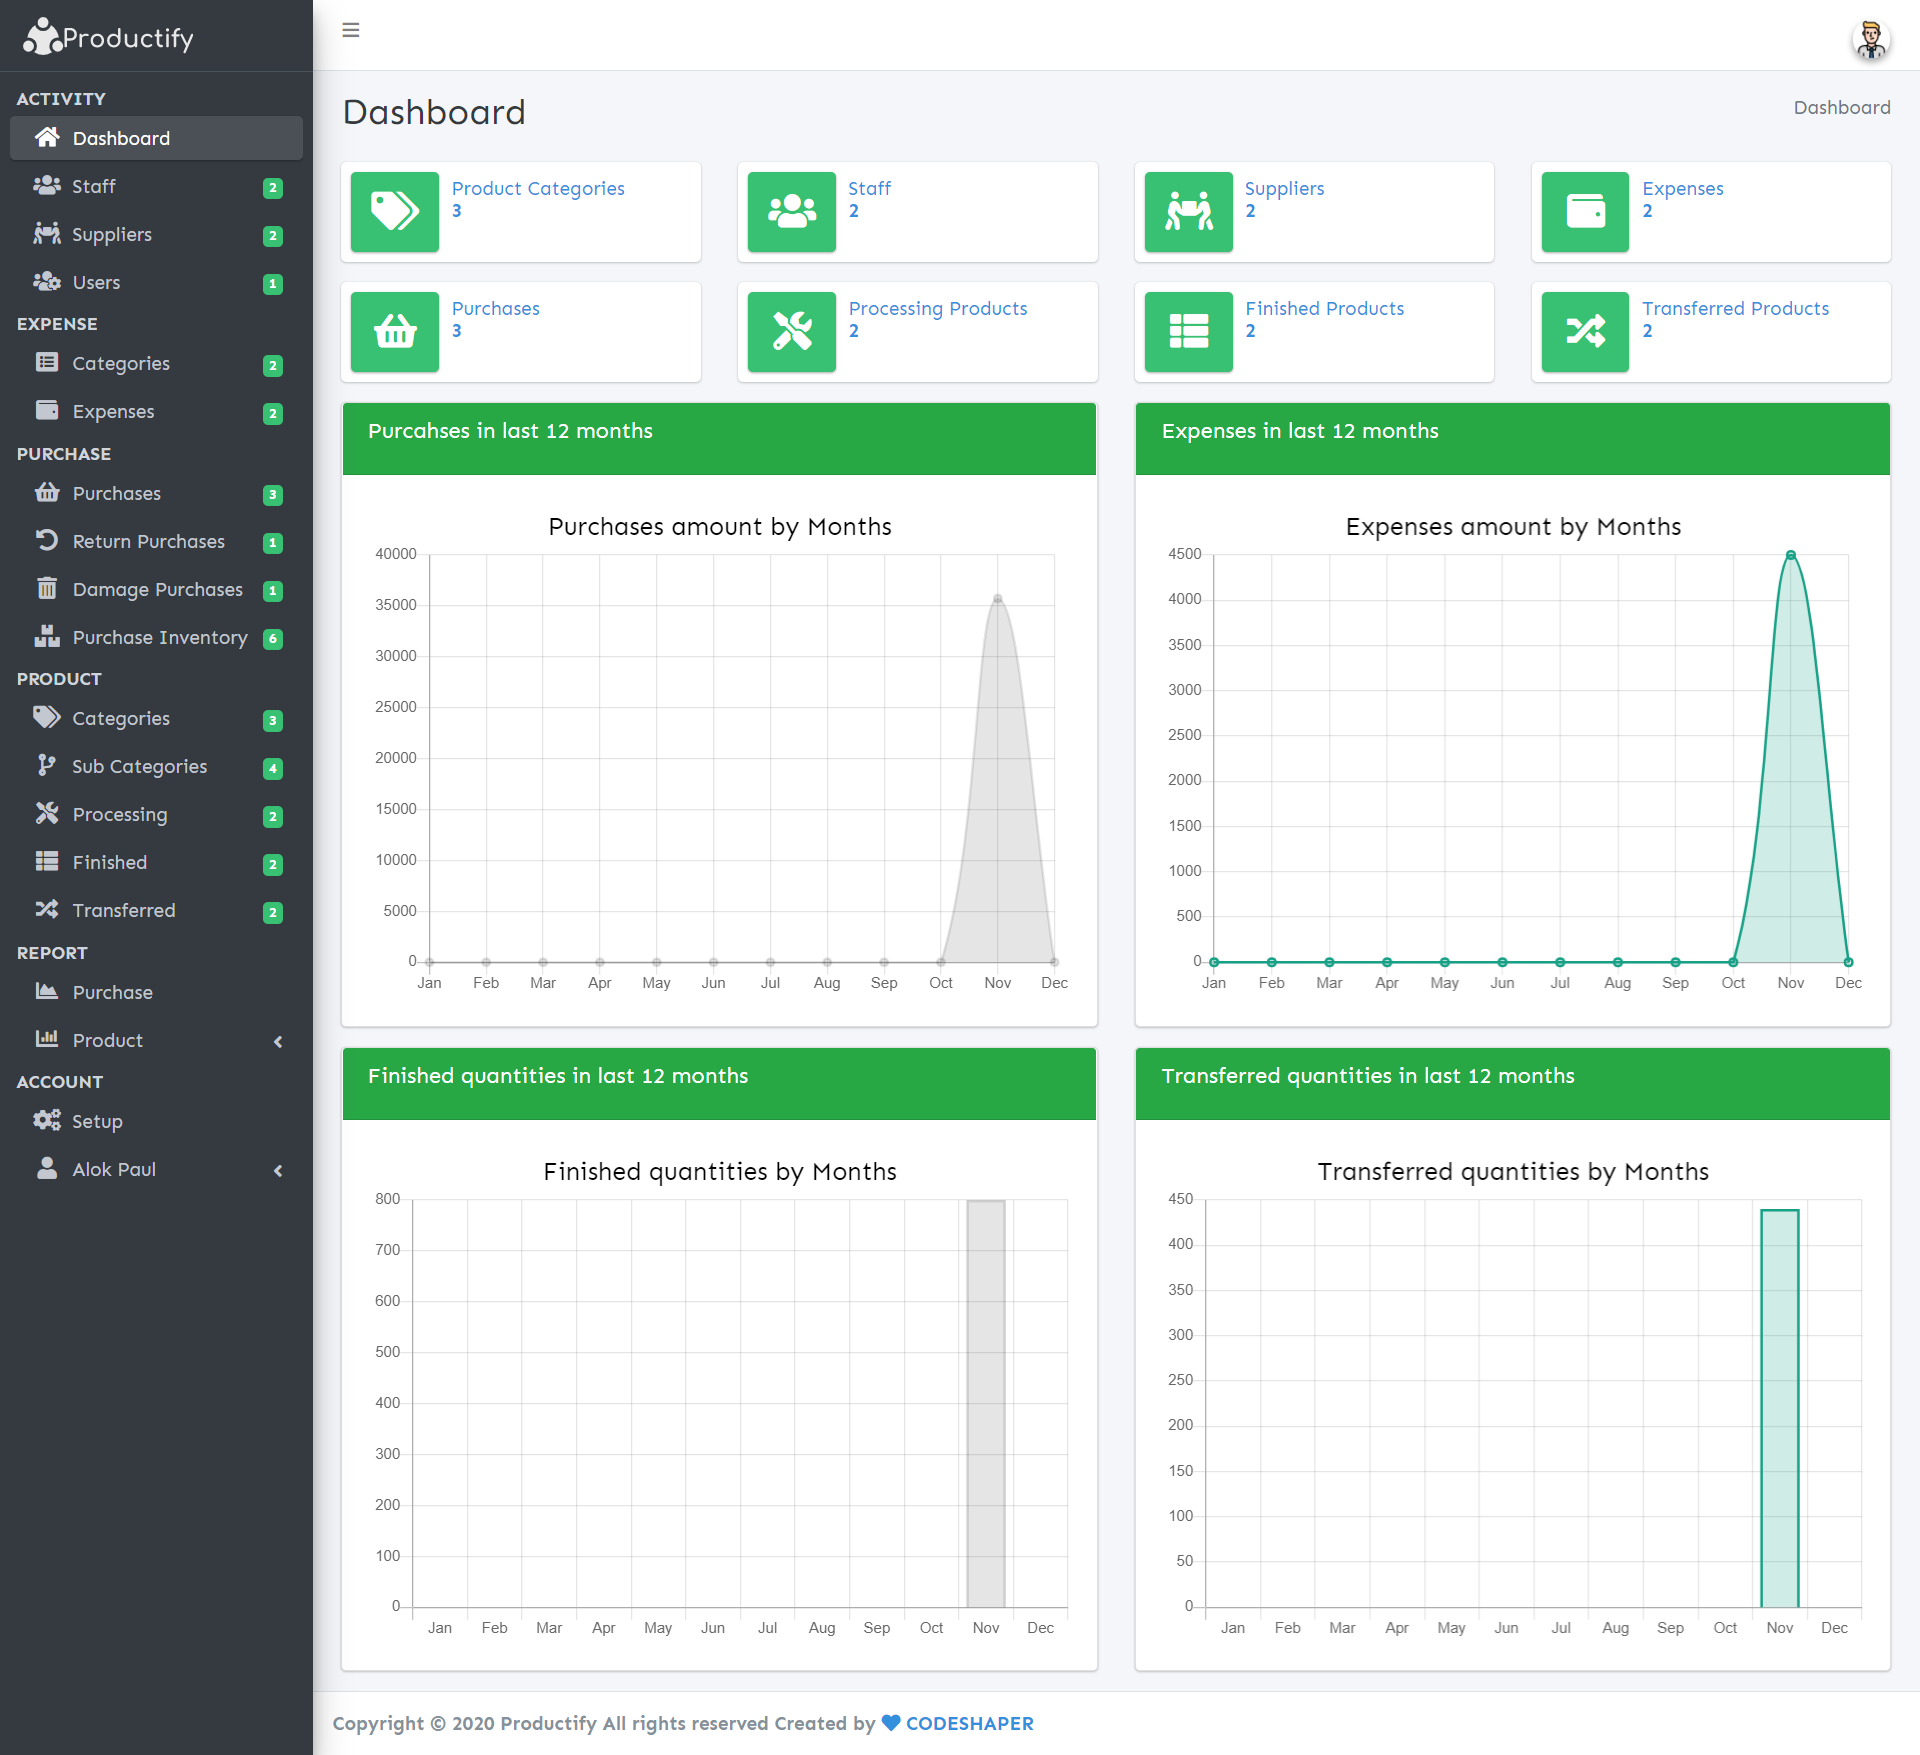The height and width of the screenshot is (1755, 1920).
Task: Open Users via its sidebar icon
Action: (x=47, y=282)
